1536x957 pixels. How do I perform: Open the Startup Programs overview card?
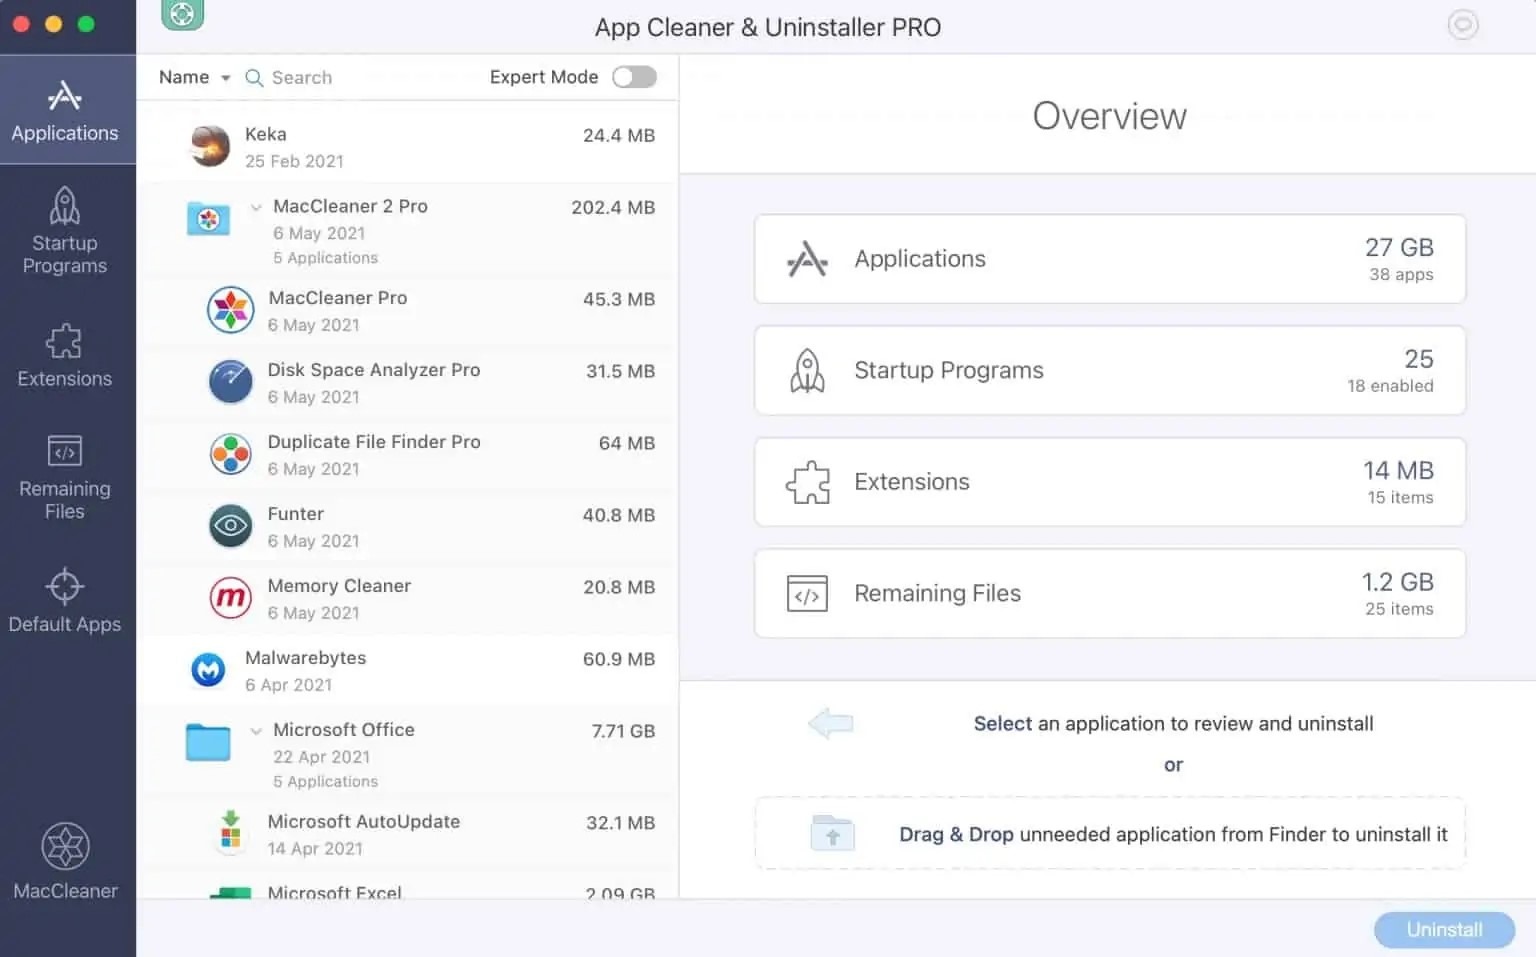point(1110,370)
